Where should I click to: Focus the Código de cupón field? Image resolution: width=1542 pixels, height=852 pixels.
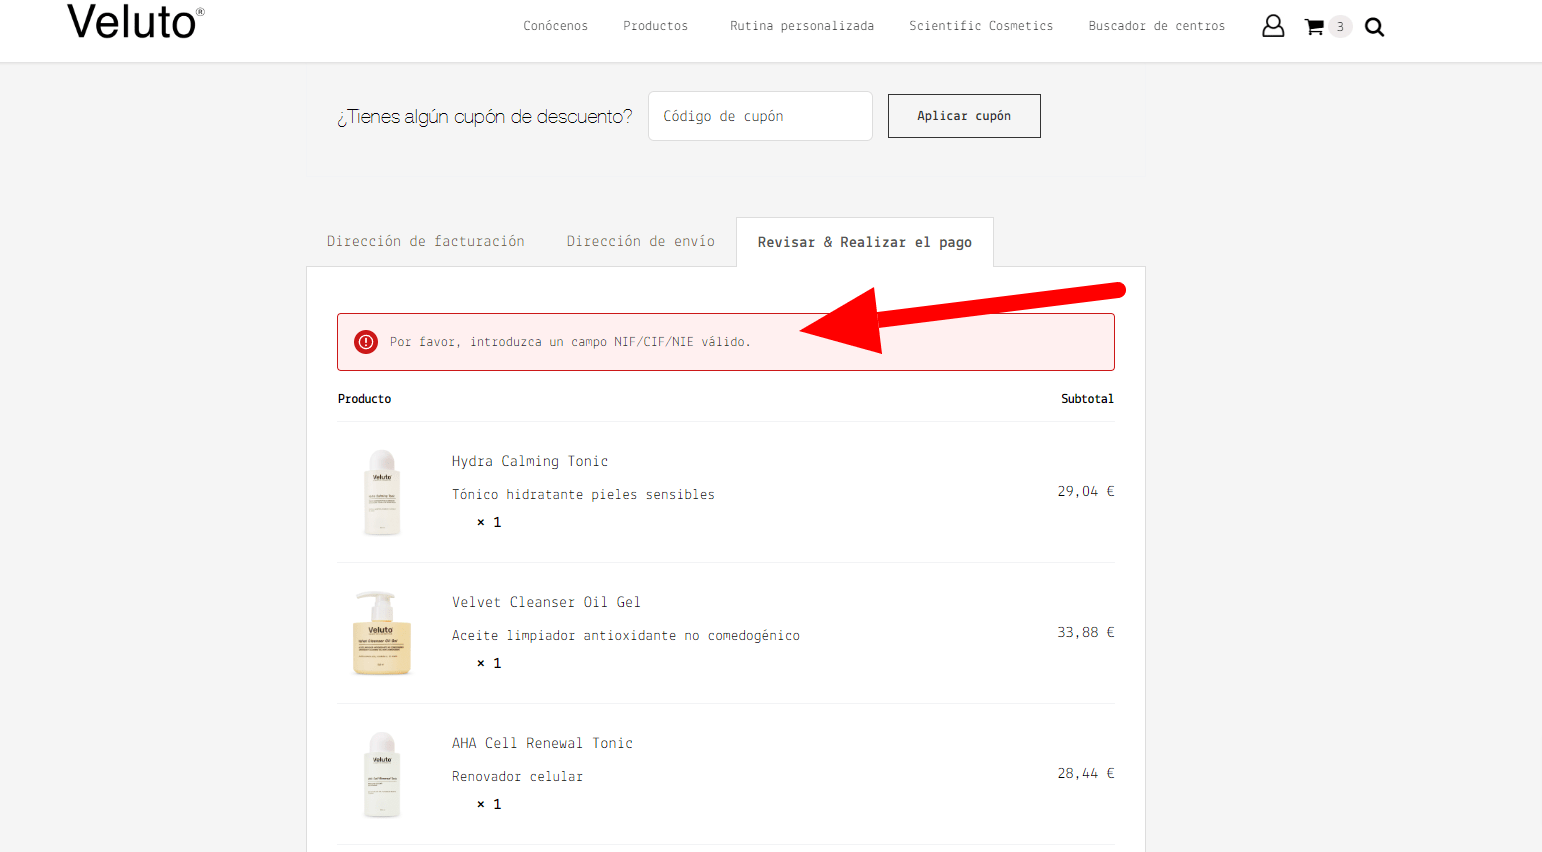tap(760, 116)
